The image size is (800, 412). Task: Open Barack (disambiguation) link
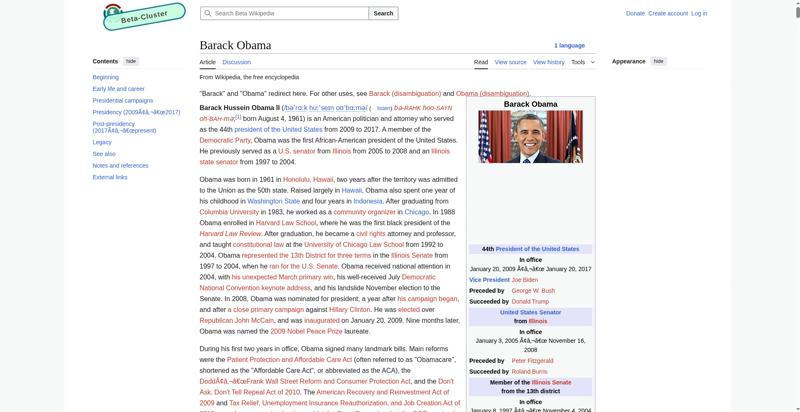tap(405, 93)
